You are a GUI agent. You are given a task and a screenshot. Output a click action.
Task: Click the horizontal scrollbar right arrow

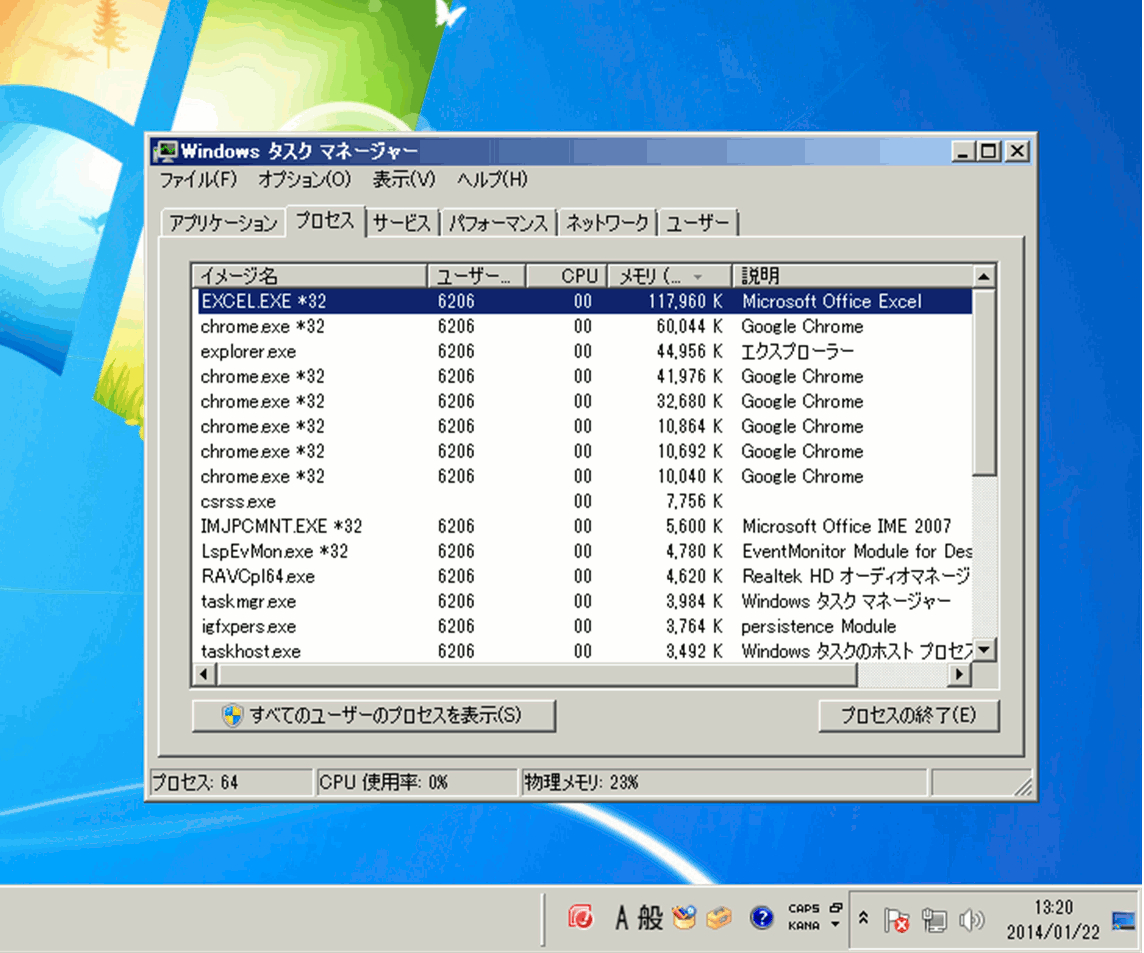click(960, 675)
